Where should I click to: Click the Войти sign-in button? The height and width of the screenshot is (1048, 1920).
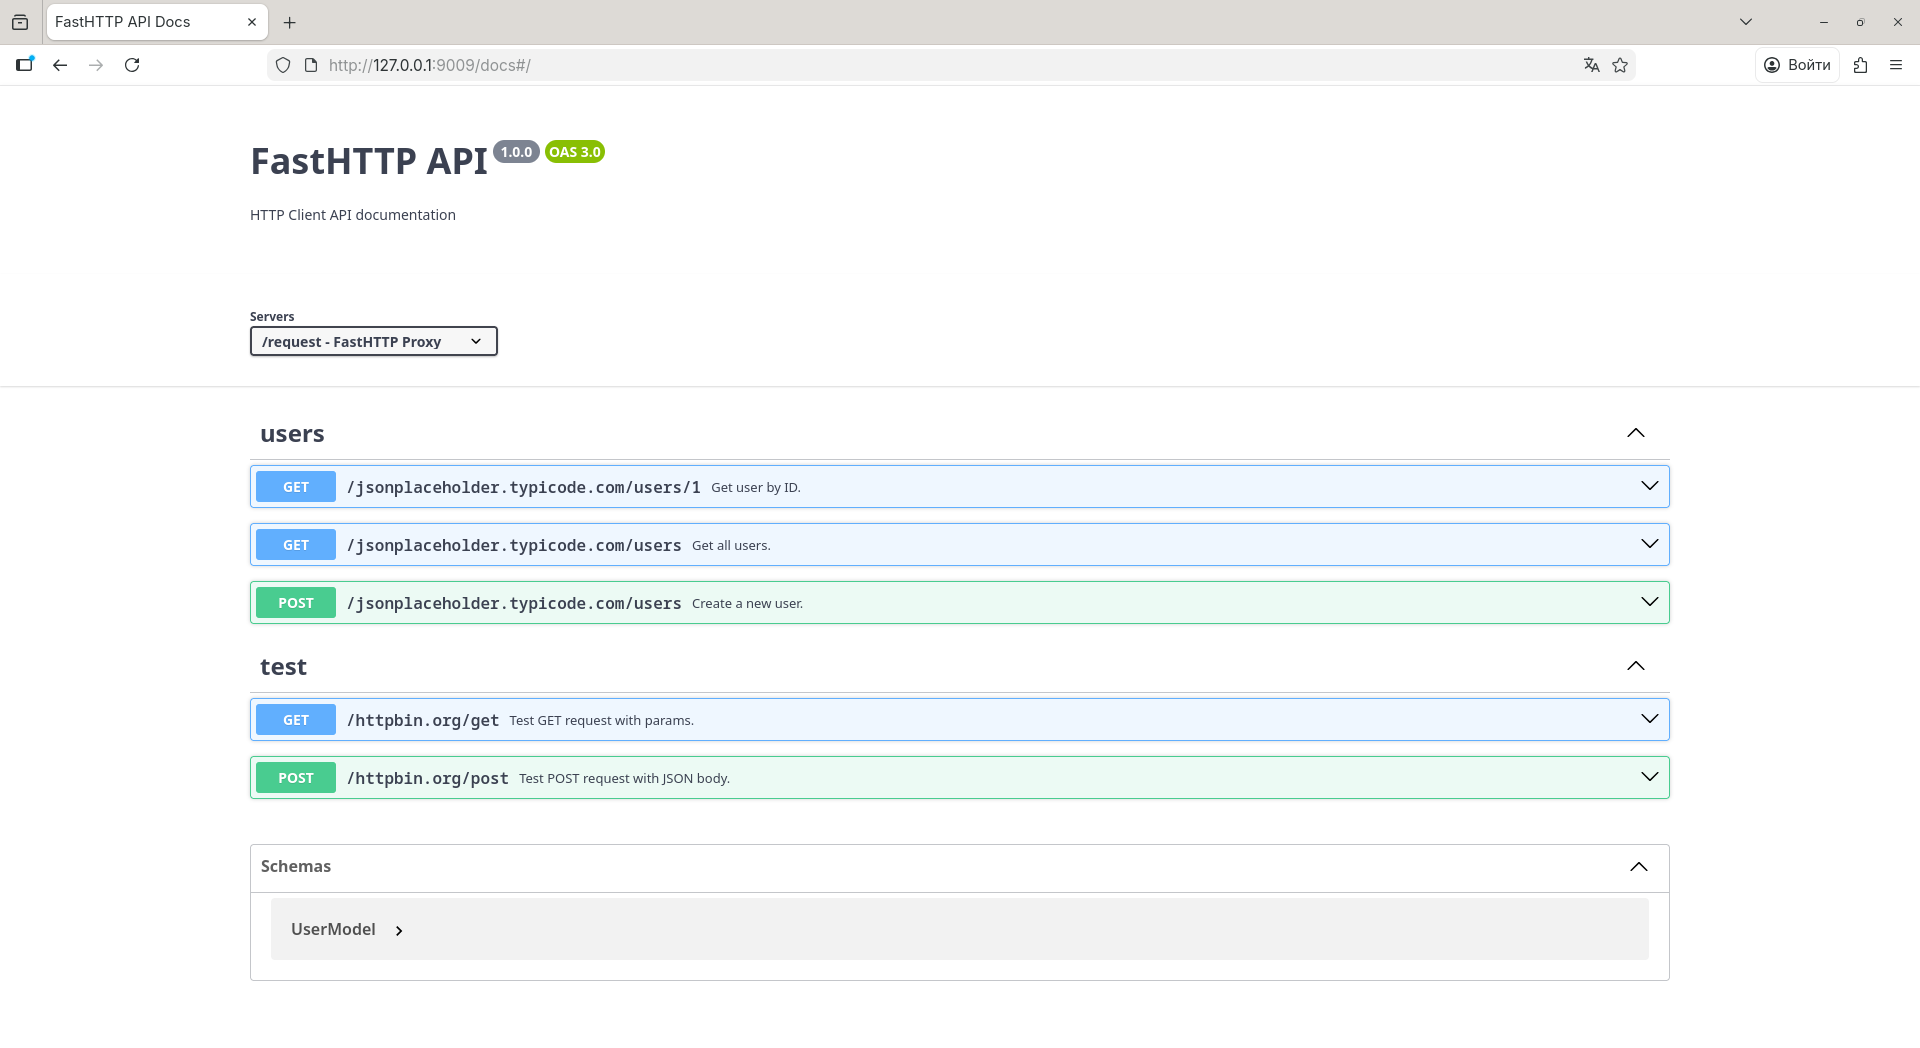(x=1797, y=65)
